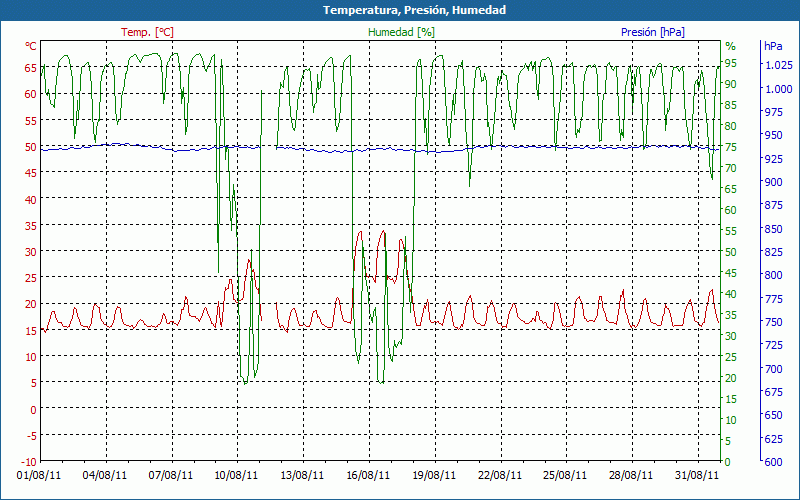
Task: Select the red 'Temp. [°C]' legend label
Action: point(147,32)
